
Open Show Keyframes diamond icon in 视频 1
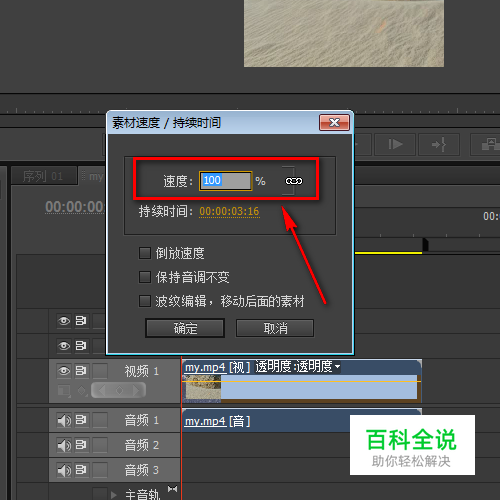81,390
